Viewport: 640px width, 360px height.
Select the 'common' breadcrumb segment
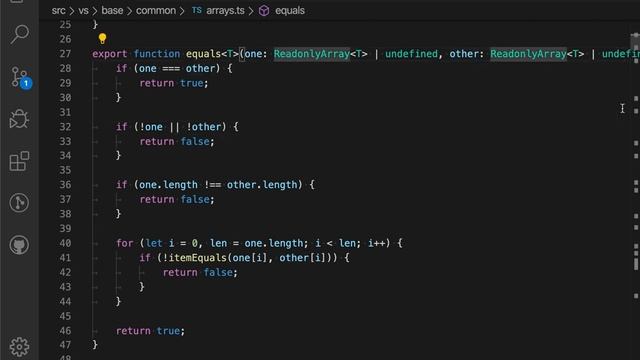coord(156,11)
